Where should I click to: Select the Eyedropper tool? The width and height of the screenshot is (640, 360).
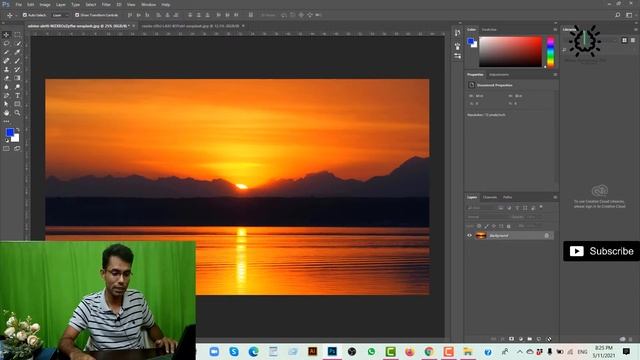pyautogui.click(x=17, y=52)
